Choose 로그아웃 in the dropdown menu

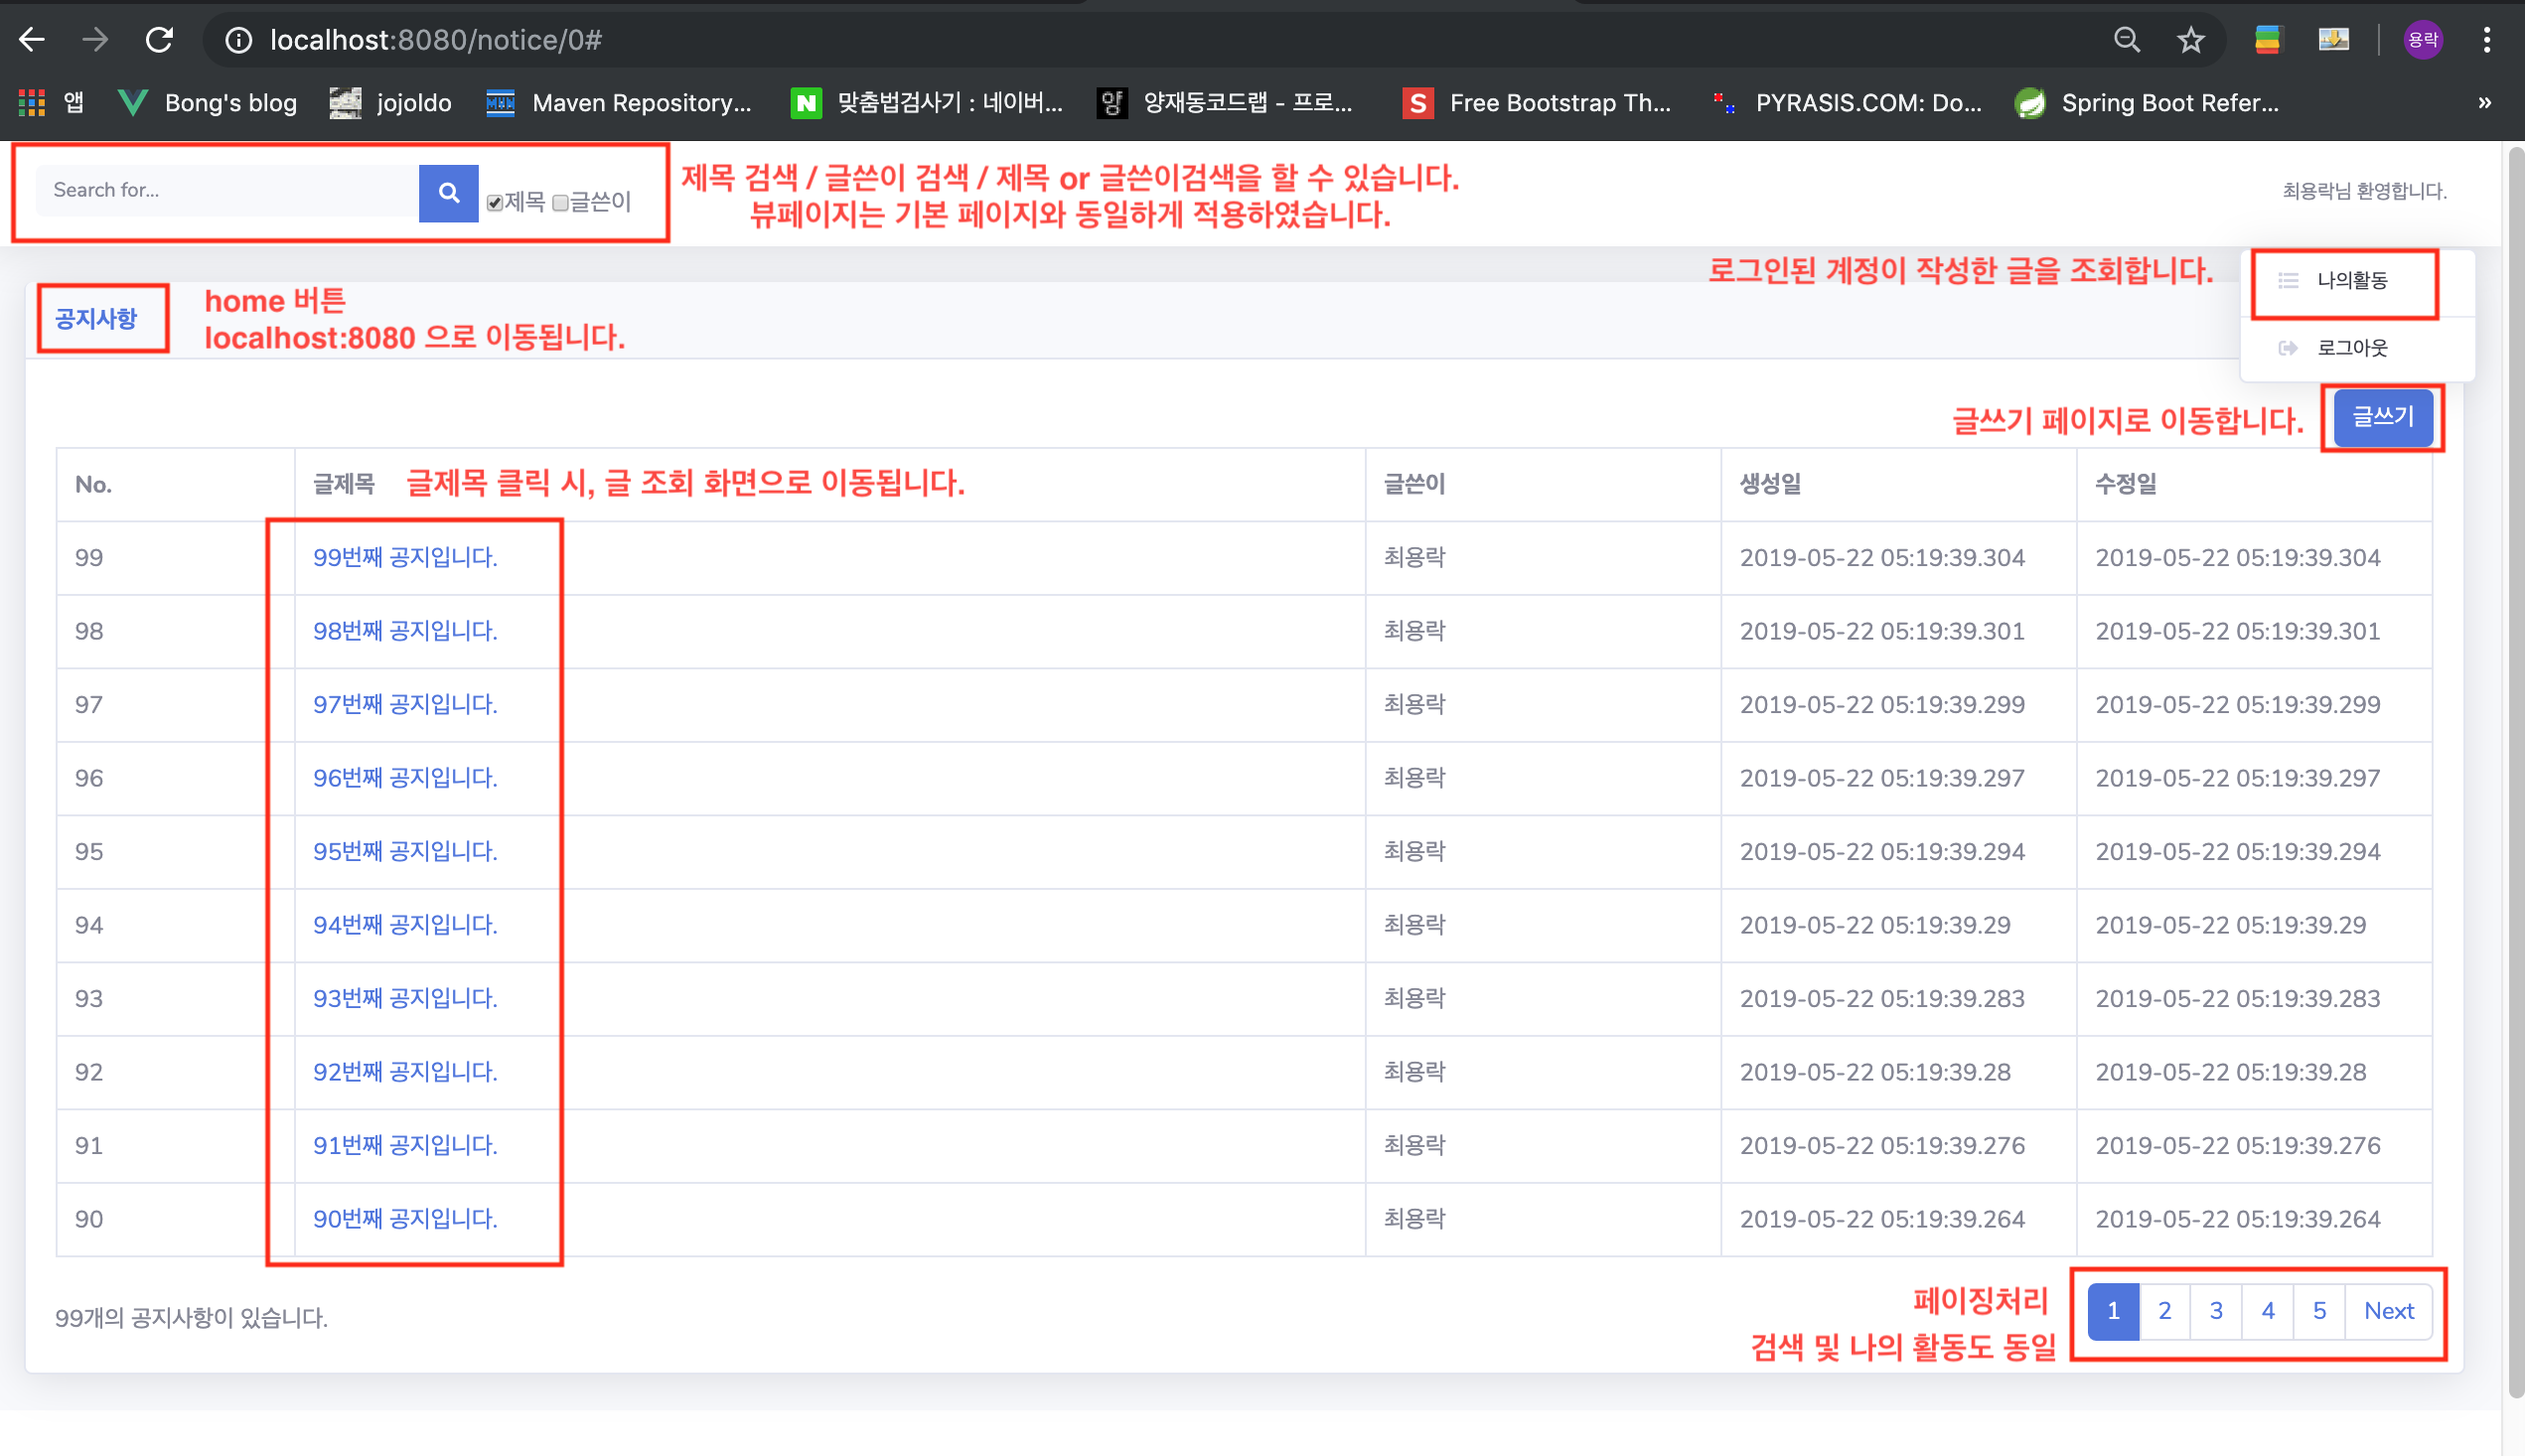coord(2351,348)
